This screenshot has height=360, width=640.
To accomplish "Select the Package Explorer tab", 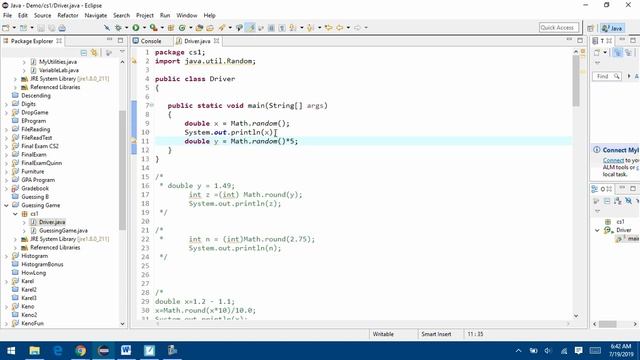I will pos(32,41).
